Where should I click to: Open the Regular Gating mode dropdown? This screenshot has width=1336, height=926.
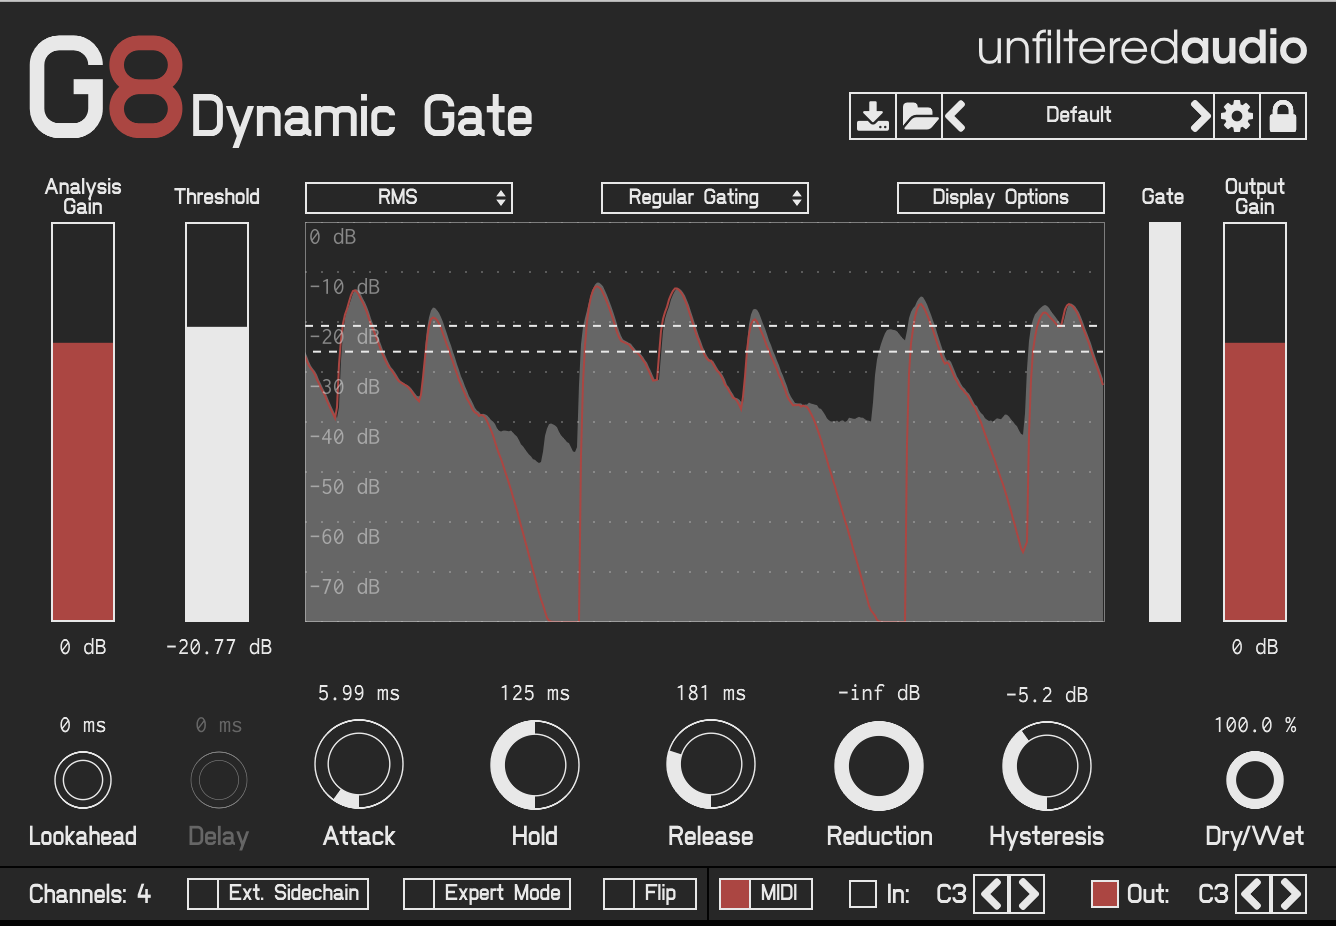click(x=705, y=198)
